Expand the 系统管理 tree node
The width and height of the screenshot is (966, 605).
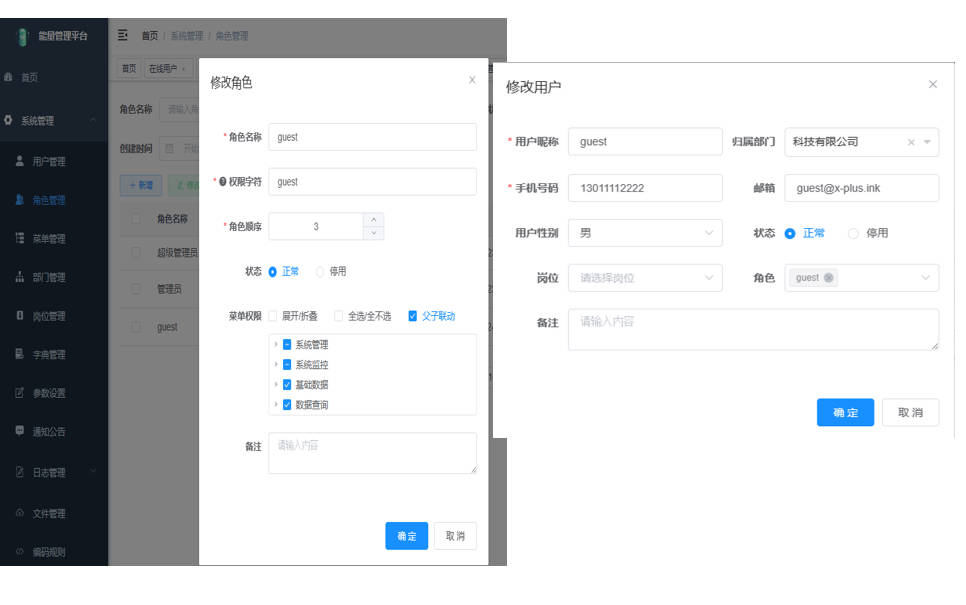276,344
